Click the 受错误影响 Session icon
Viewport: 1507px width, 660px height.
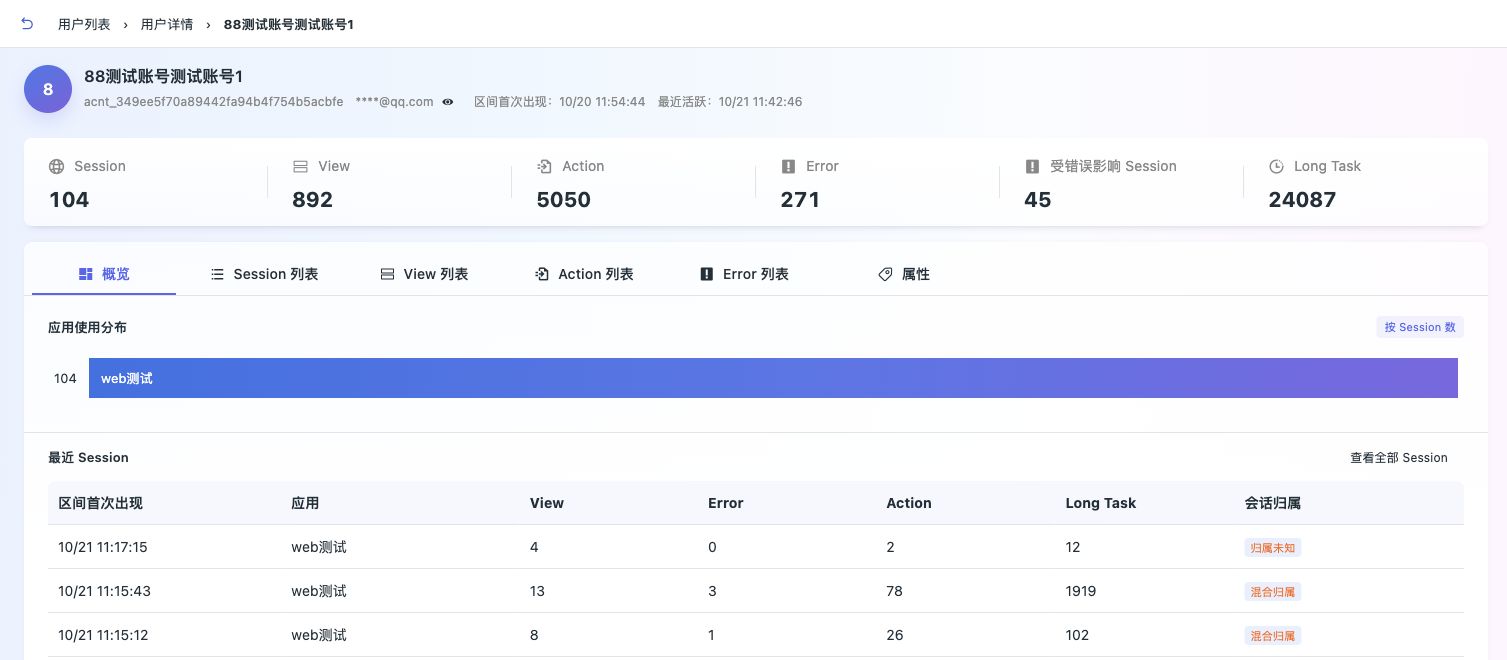coord(1032,167)
